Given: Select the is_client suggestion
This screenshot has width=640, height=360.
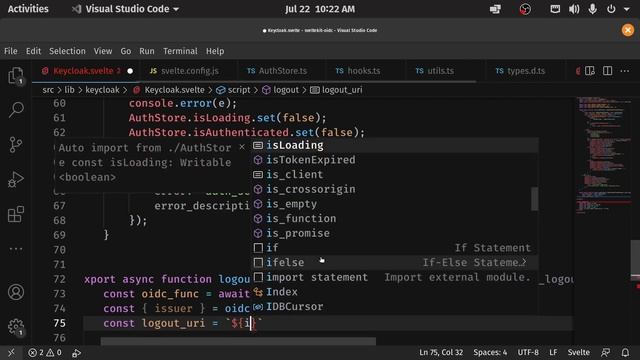Looking at the screenshot, I should (x=395, y=175).
